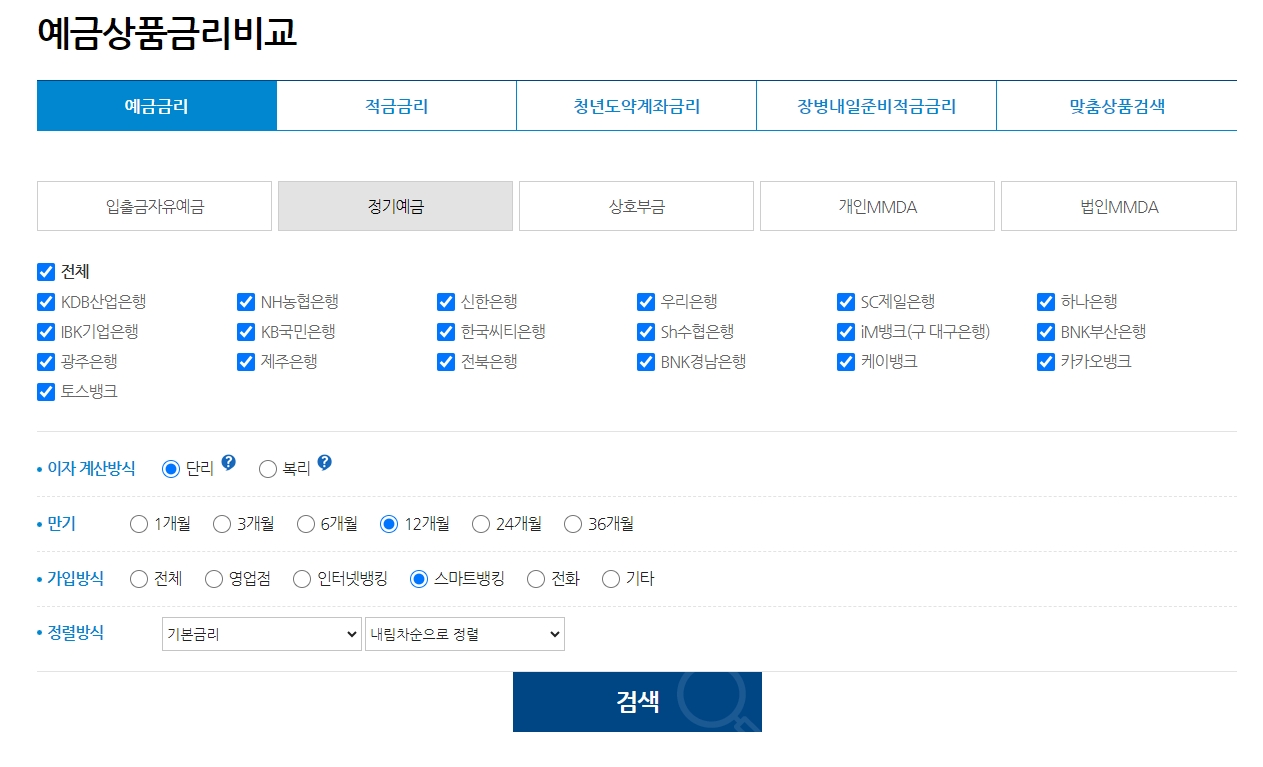Uncheck BNK부산은행 checkbox
The image size is (1263, 767).
pos(1046,332)
